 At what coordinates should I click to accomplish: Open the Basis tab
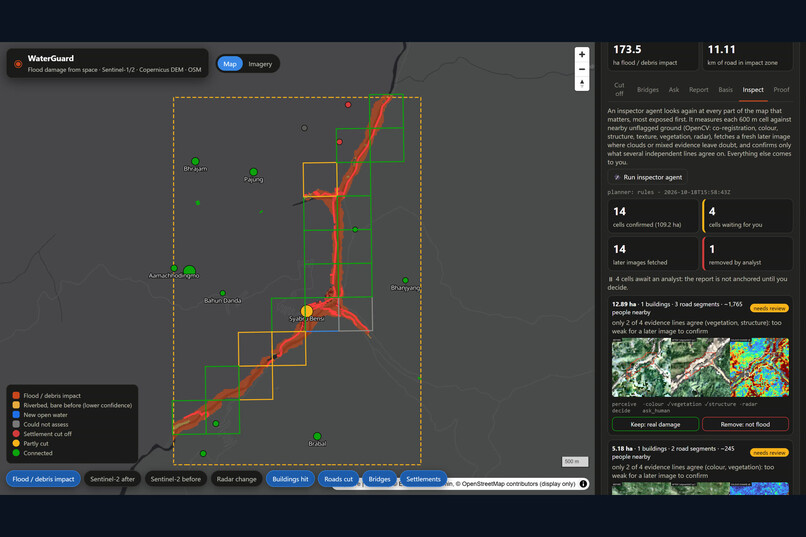pyautogui.click(x=725, y=89)
